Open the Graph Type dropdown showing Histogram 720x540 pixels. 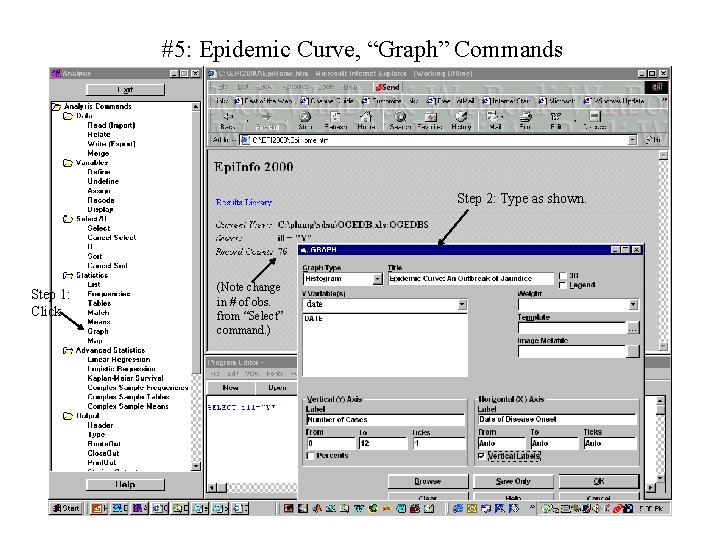(x=377, y=279)
